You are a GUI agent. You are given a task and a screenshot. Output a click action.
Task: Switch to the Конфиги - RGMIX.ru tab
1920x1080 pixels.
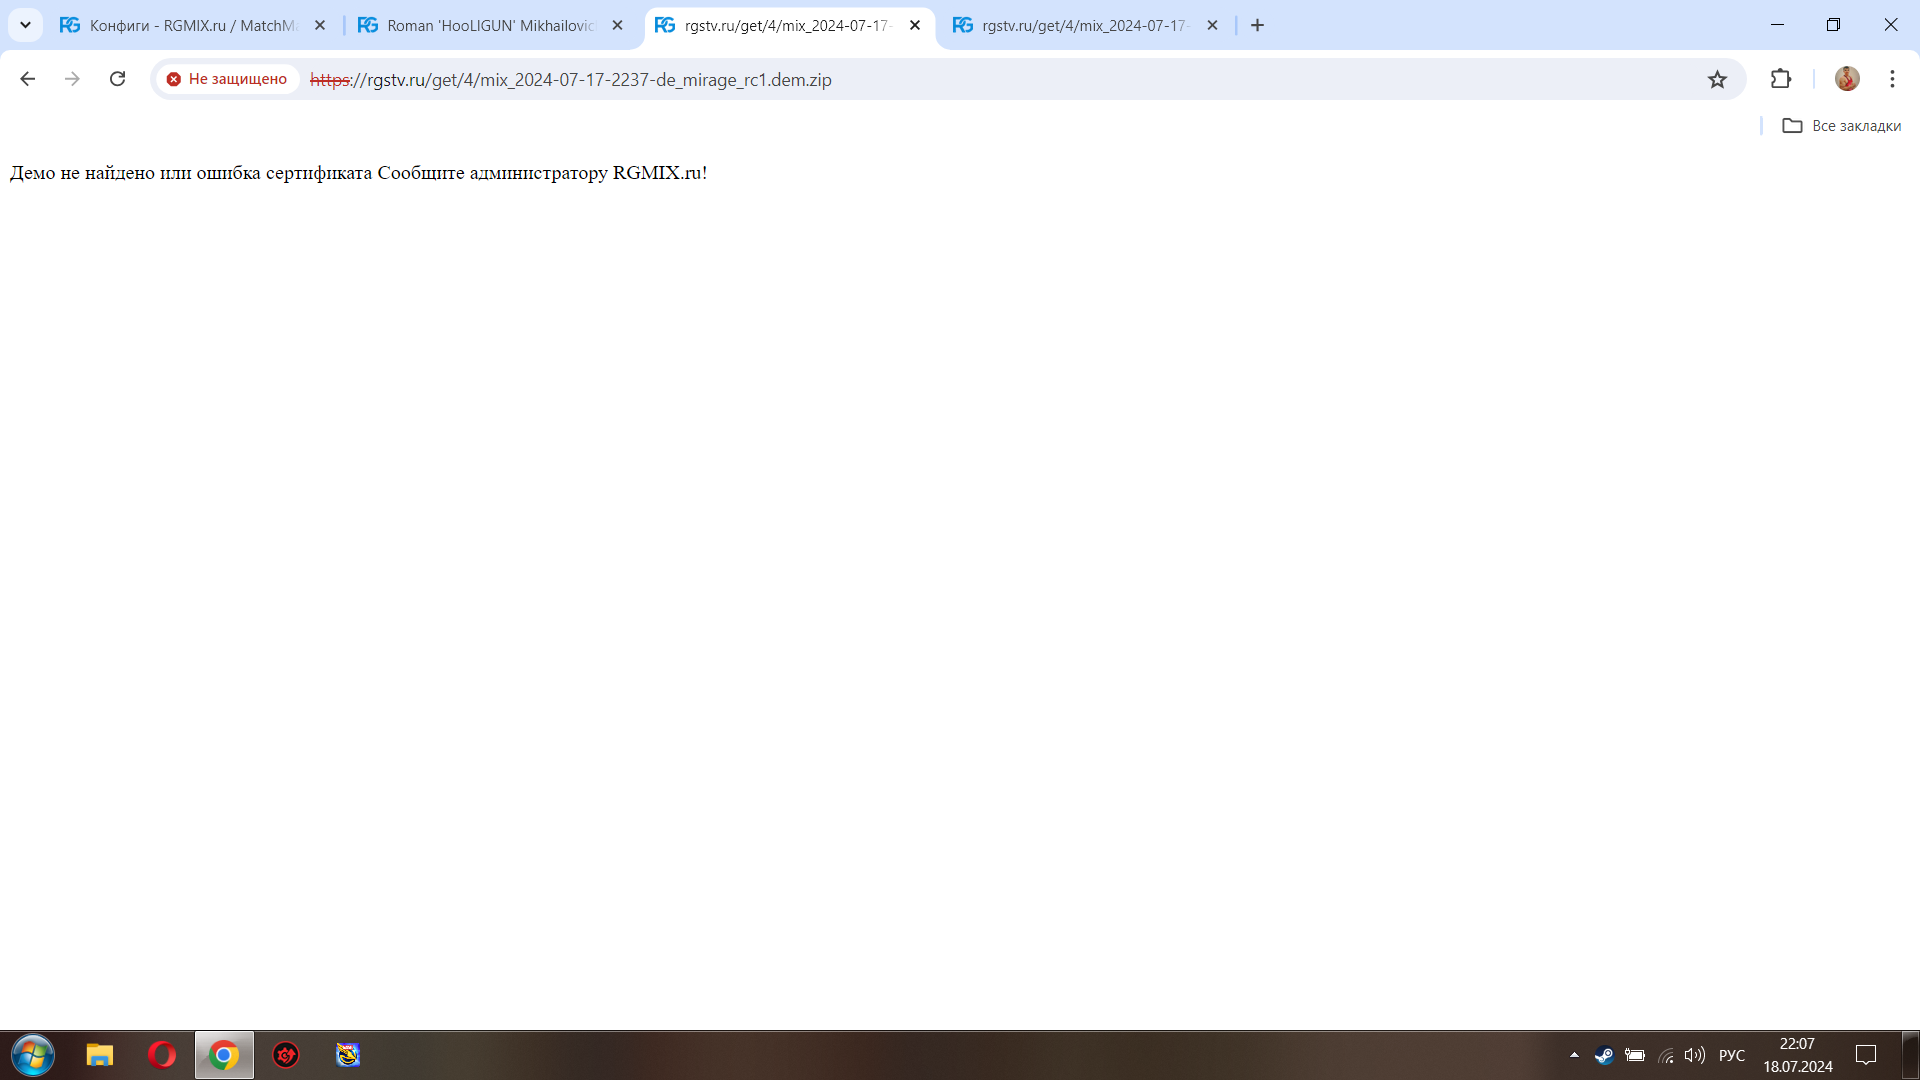click(x=192, y=26)
